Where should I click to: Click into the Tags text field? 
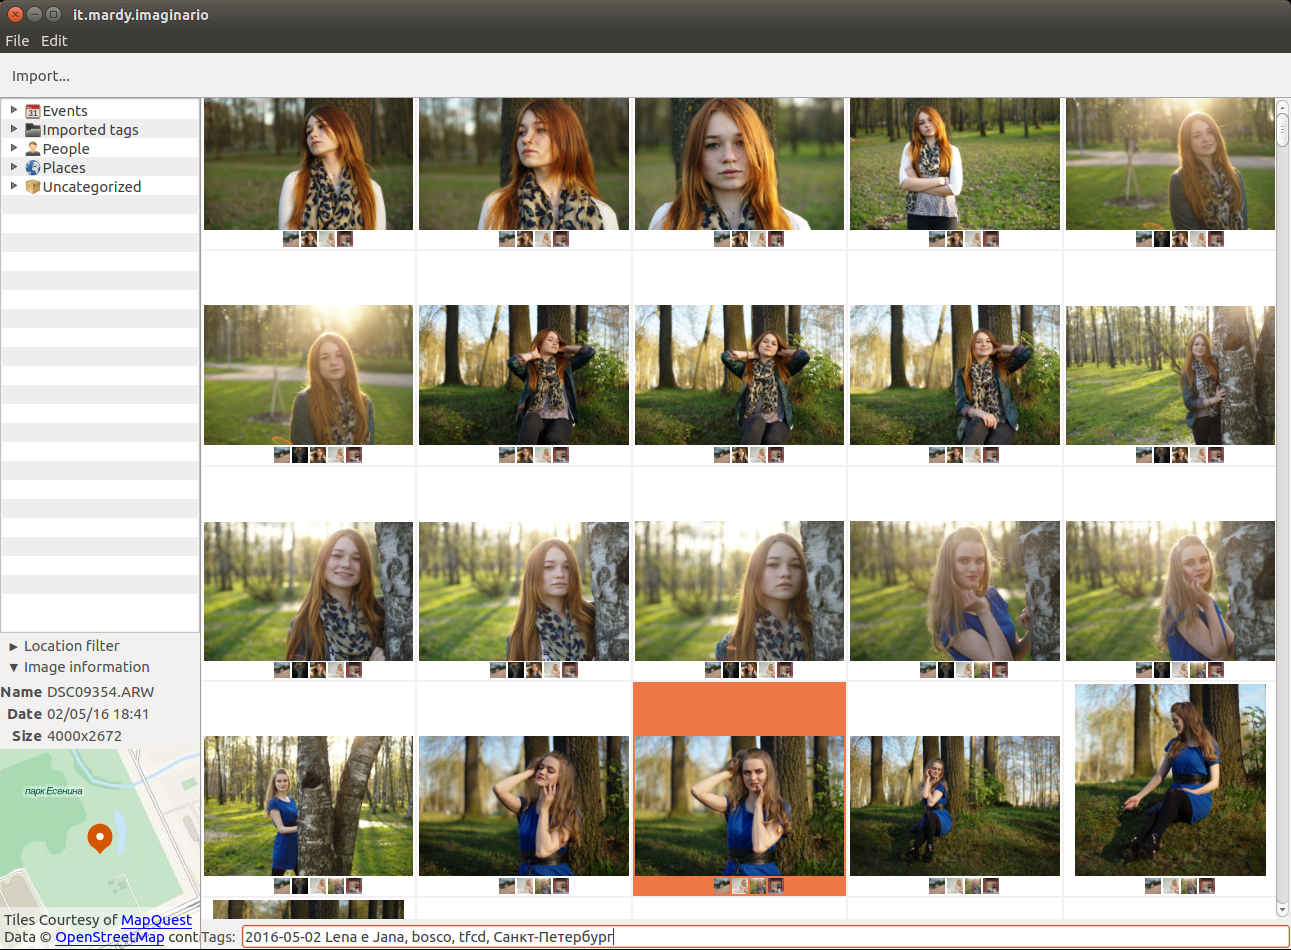tap(765, 937)
